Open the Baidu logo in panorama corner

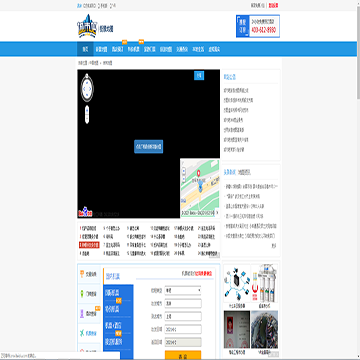[85, 211]
